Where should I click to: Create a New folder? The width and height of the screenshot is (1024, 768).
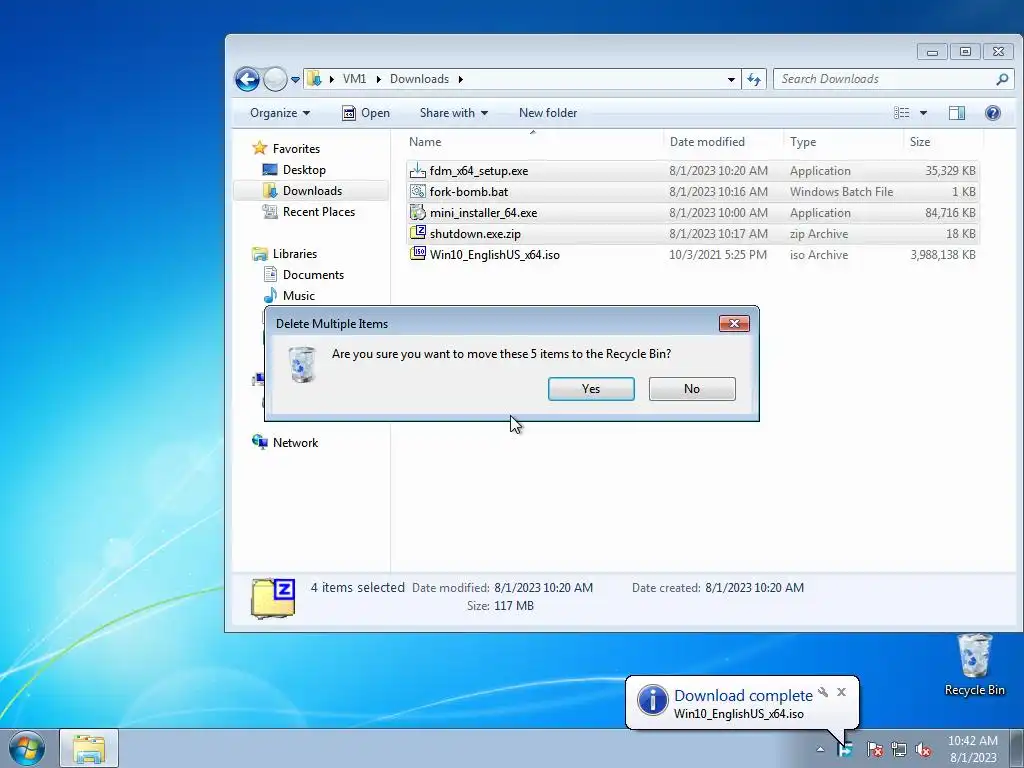548,113
